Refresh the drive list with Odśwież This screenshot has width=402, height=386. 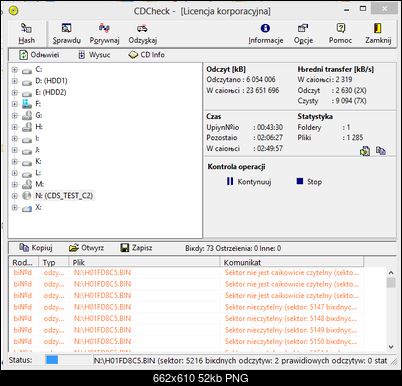tap(39, 55)
